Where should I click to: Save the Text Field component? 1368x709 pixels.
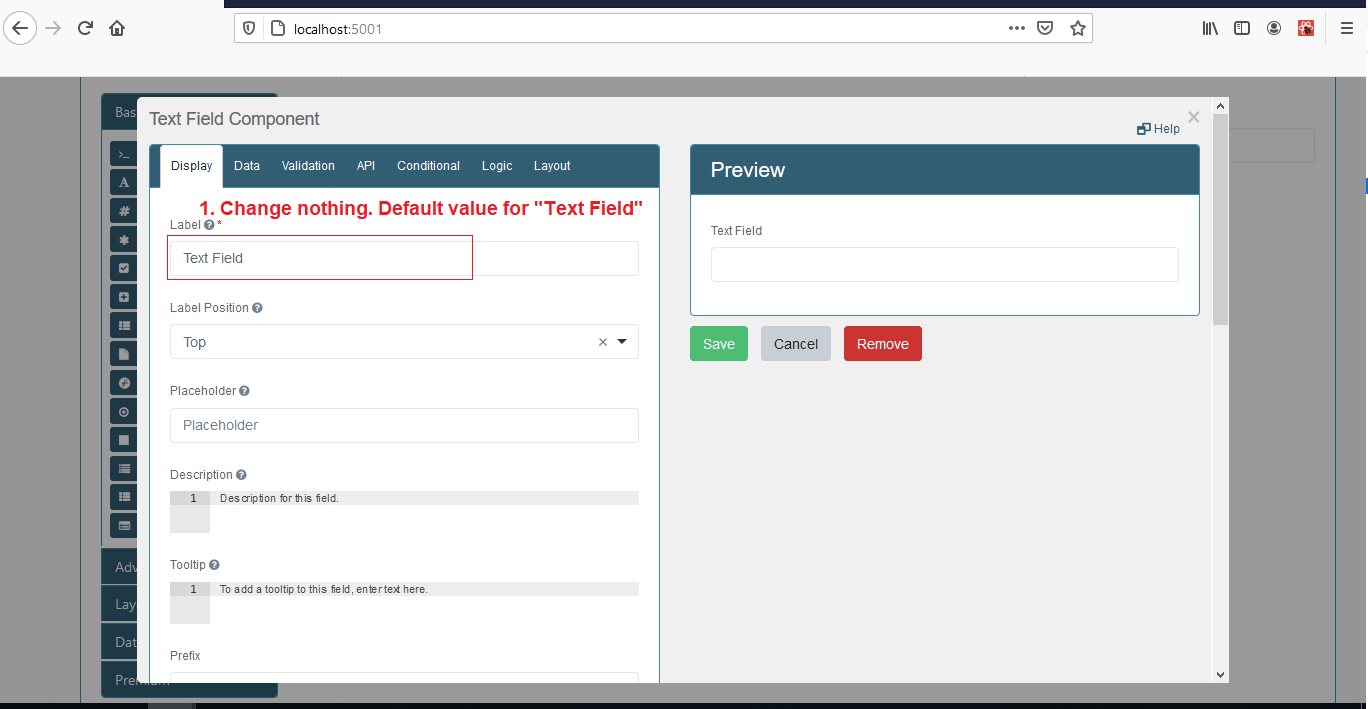[718, 343]
